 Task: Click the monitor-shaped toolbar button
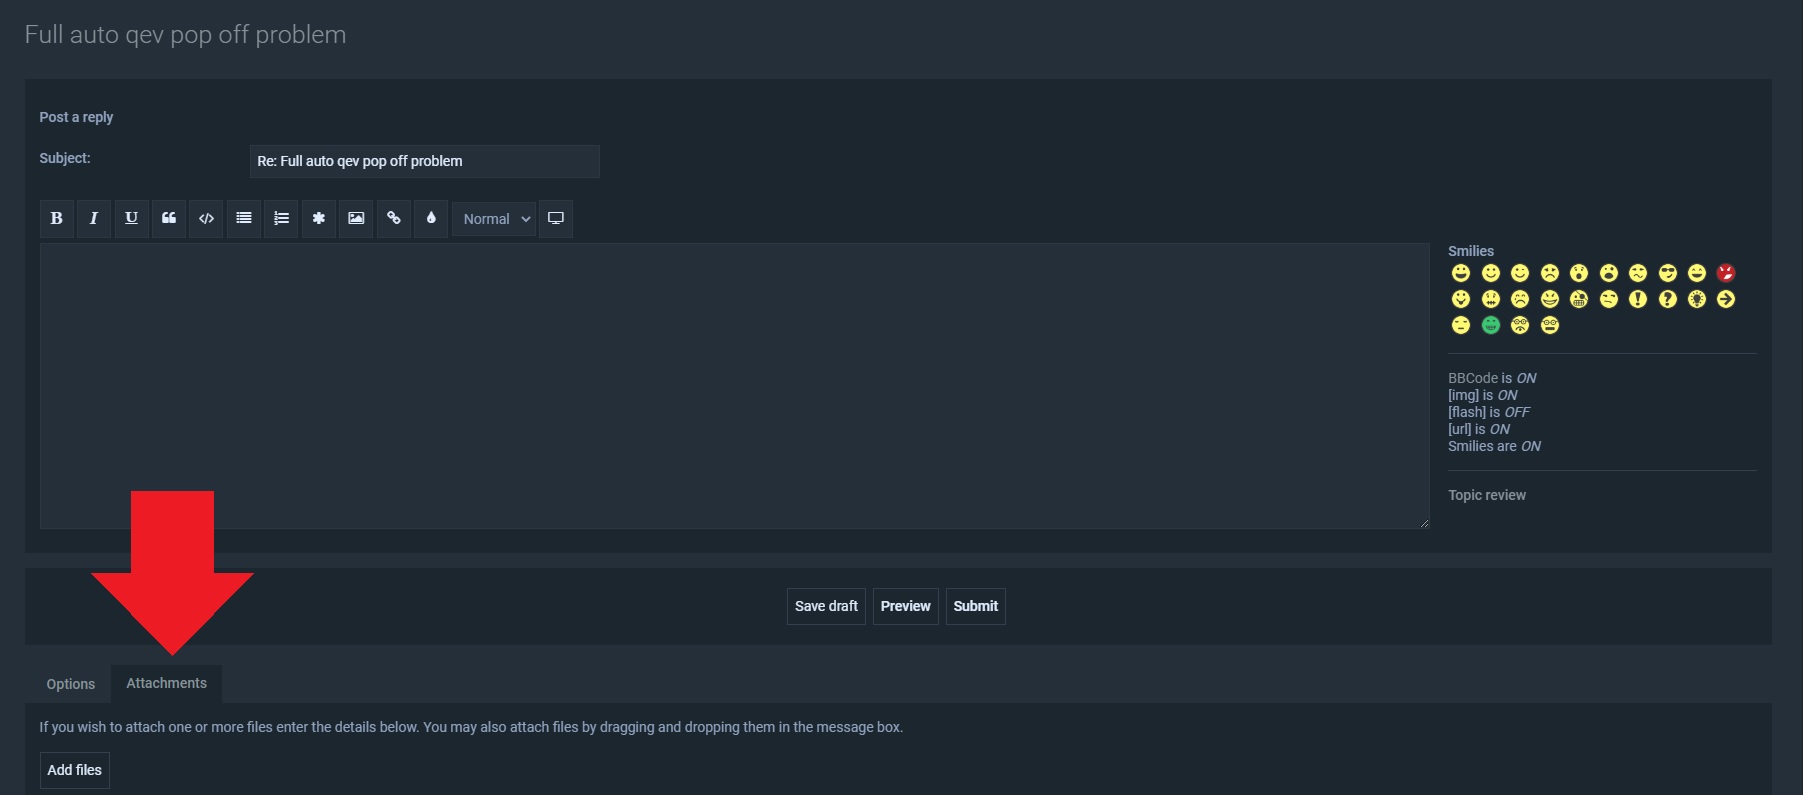pyautogui.click(x=556, y=218)
